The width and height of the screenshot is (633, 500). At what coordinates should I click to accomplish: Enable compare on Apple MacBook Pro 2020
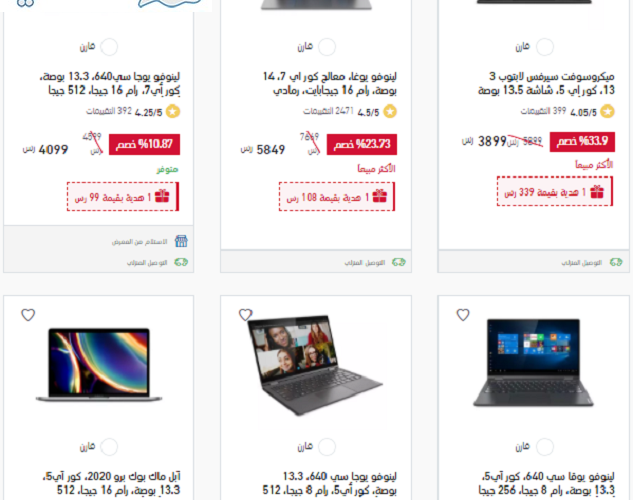109,447
